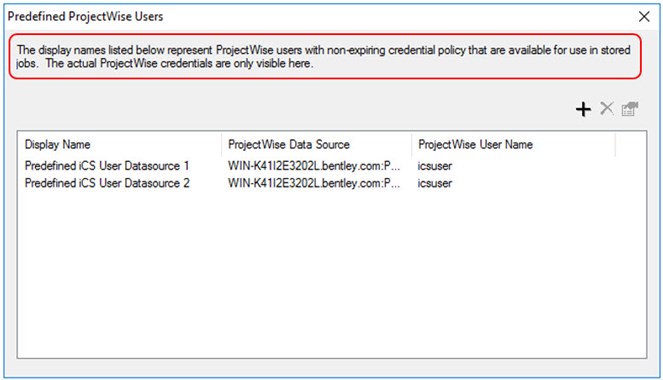Viewport: 663px width, 380px height.
Task: Click the blank header right of User Name column
Action: (630, 145)
